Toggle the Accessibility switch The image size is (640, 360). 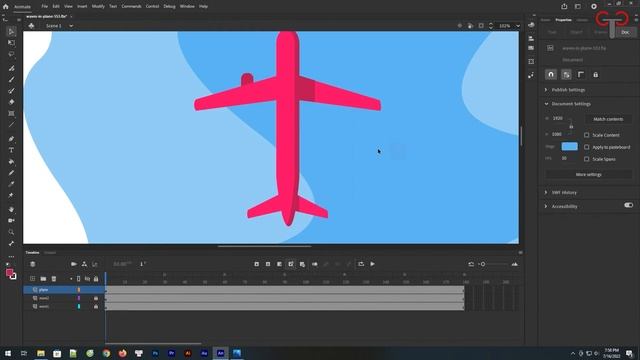(x=629, y=205)
